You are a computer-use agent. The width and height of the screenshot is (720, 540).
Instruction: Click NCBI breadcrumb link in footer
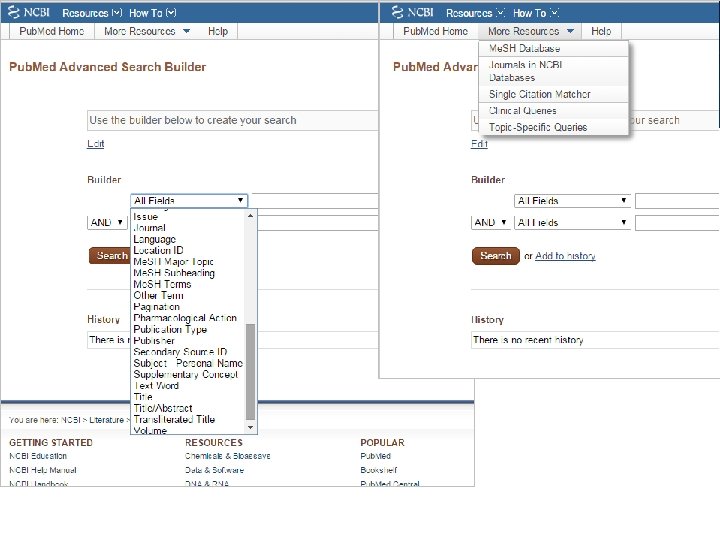point(71,420)
